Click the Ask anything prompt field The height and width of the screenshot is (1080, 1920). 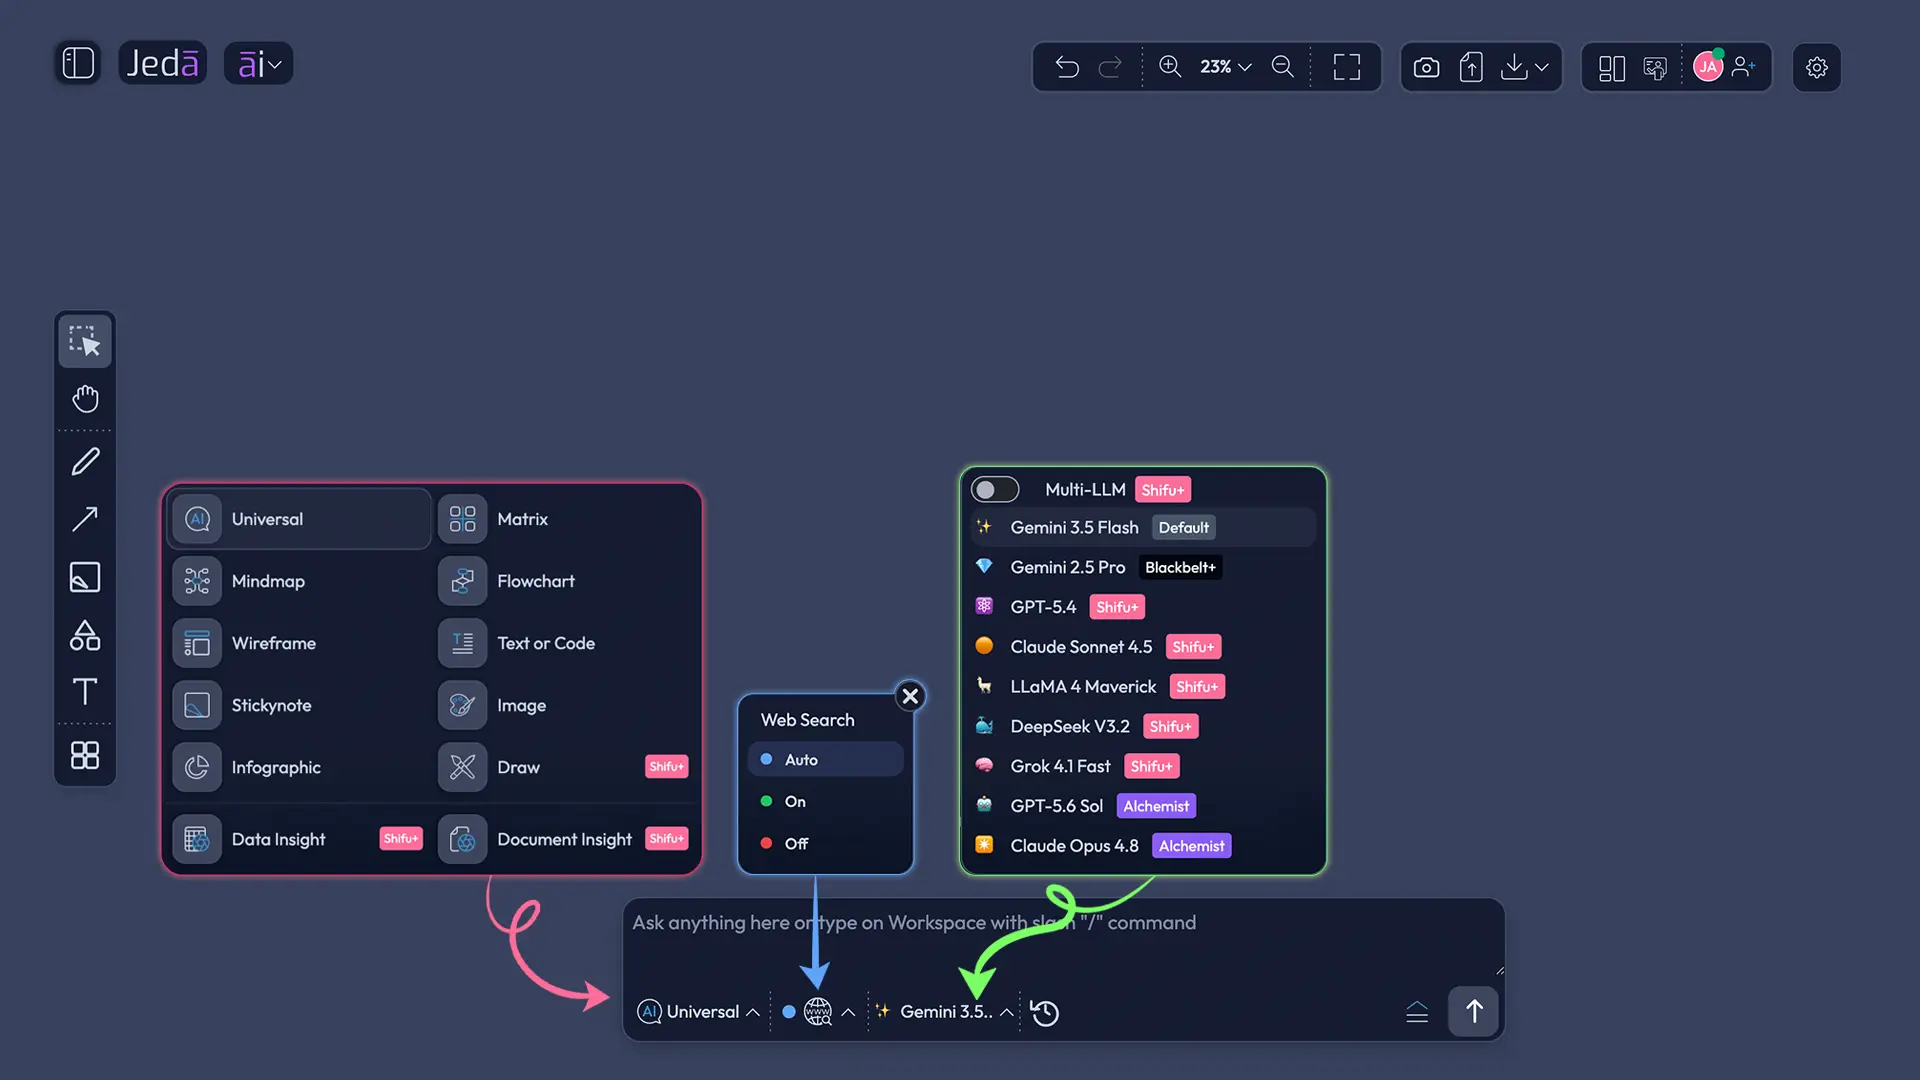coord(1064,939)
